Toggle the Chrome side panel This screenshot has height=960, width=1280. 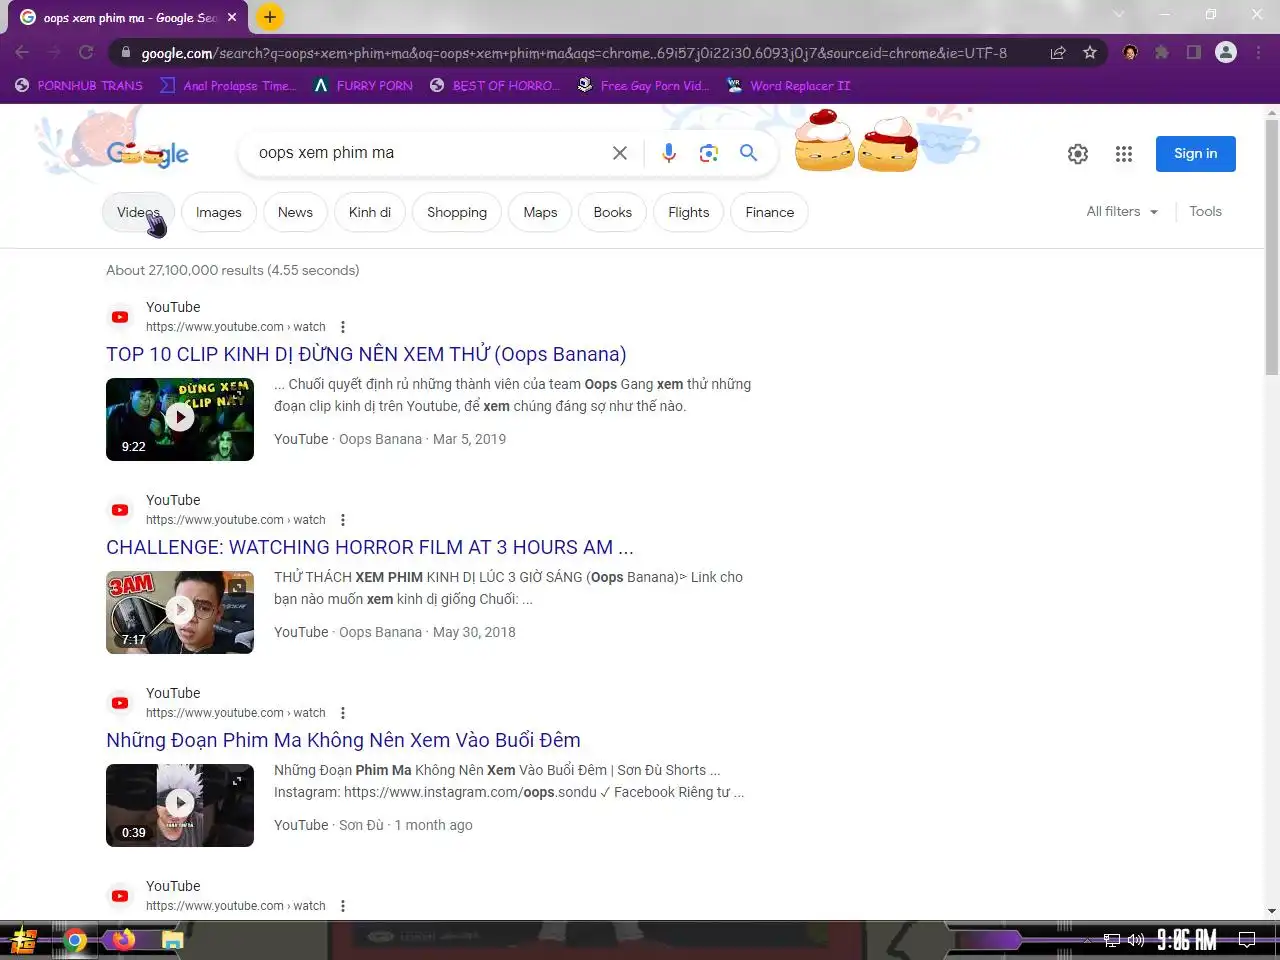(x=1194, y=53)
